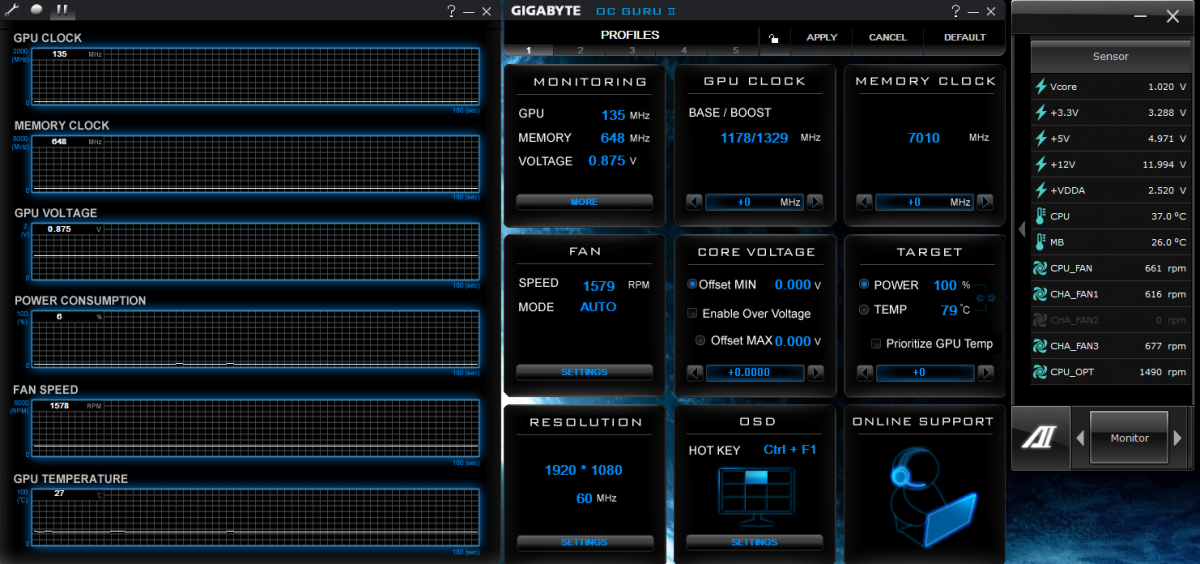
Task: Click the Vcore lightning sensor icon
Action: click(x=1040, y=87)
